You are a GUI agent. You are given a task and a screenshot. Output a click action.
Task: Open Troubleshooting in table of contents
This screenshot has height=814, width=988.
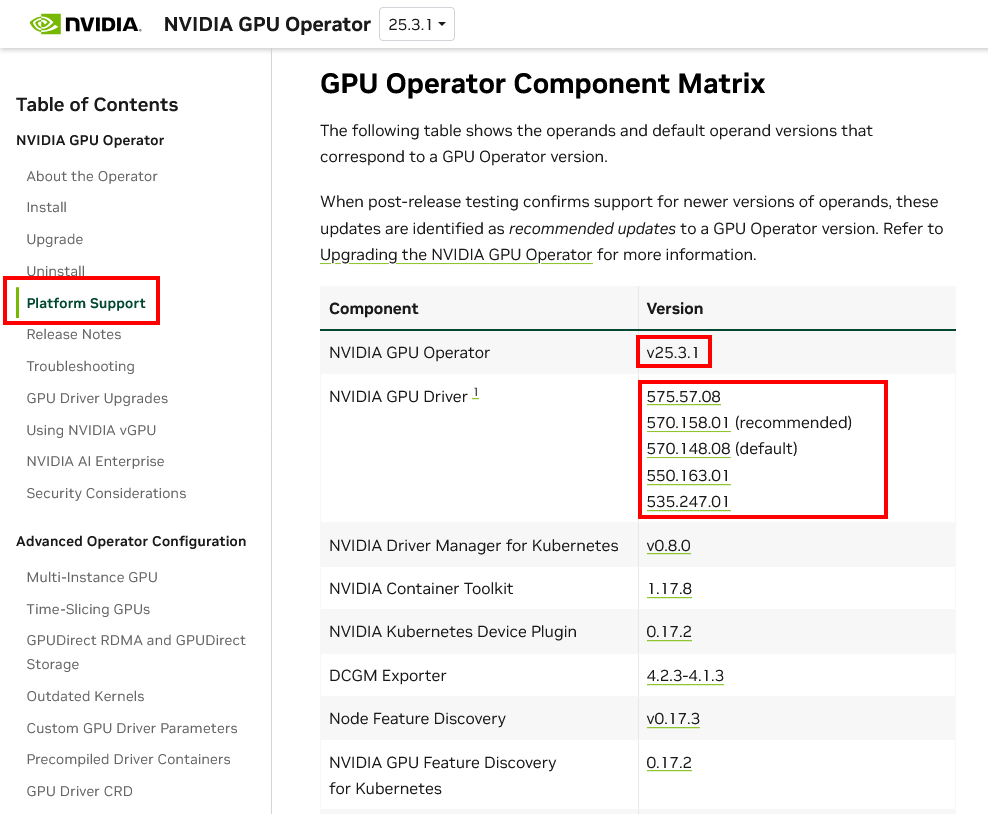tap(80, 366)
